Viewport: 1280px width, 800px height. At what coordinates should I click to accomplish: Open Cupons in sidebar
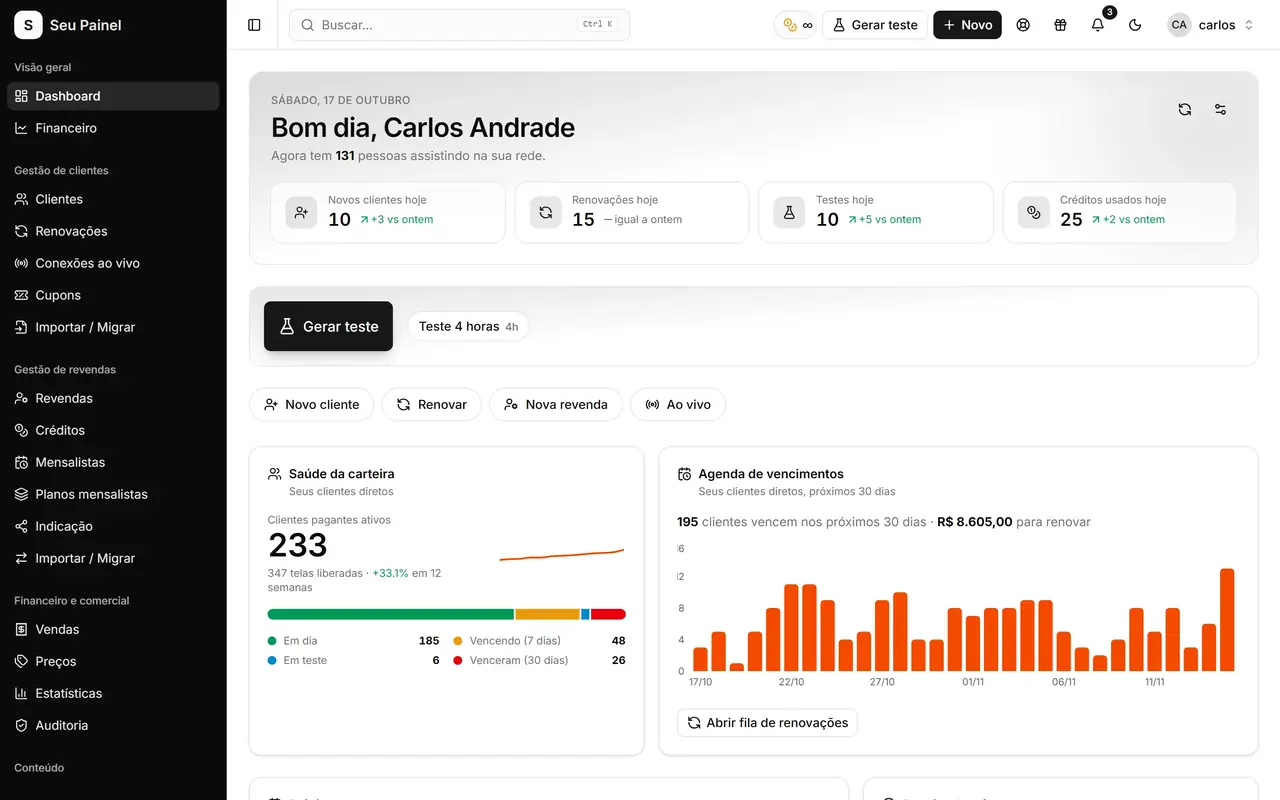point(113,295)
